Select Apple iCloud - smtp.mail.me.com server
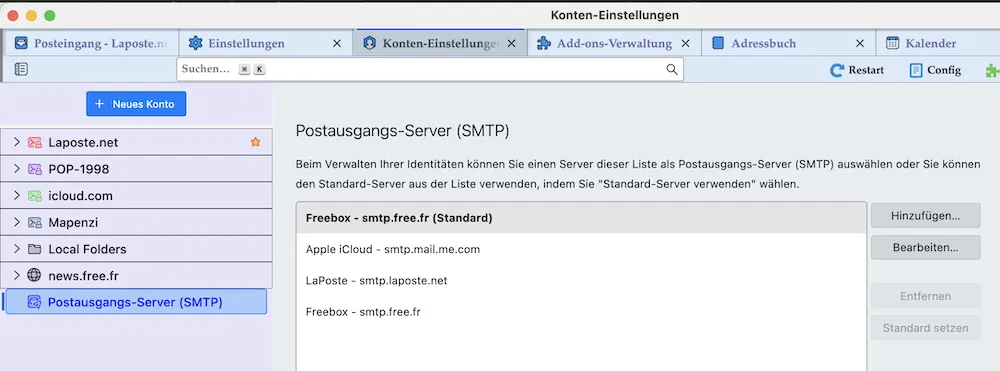1000x371 pixels. [x=581, y=249]
